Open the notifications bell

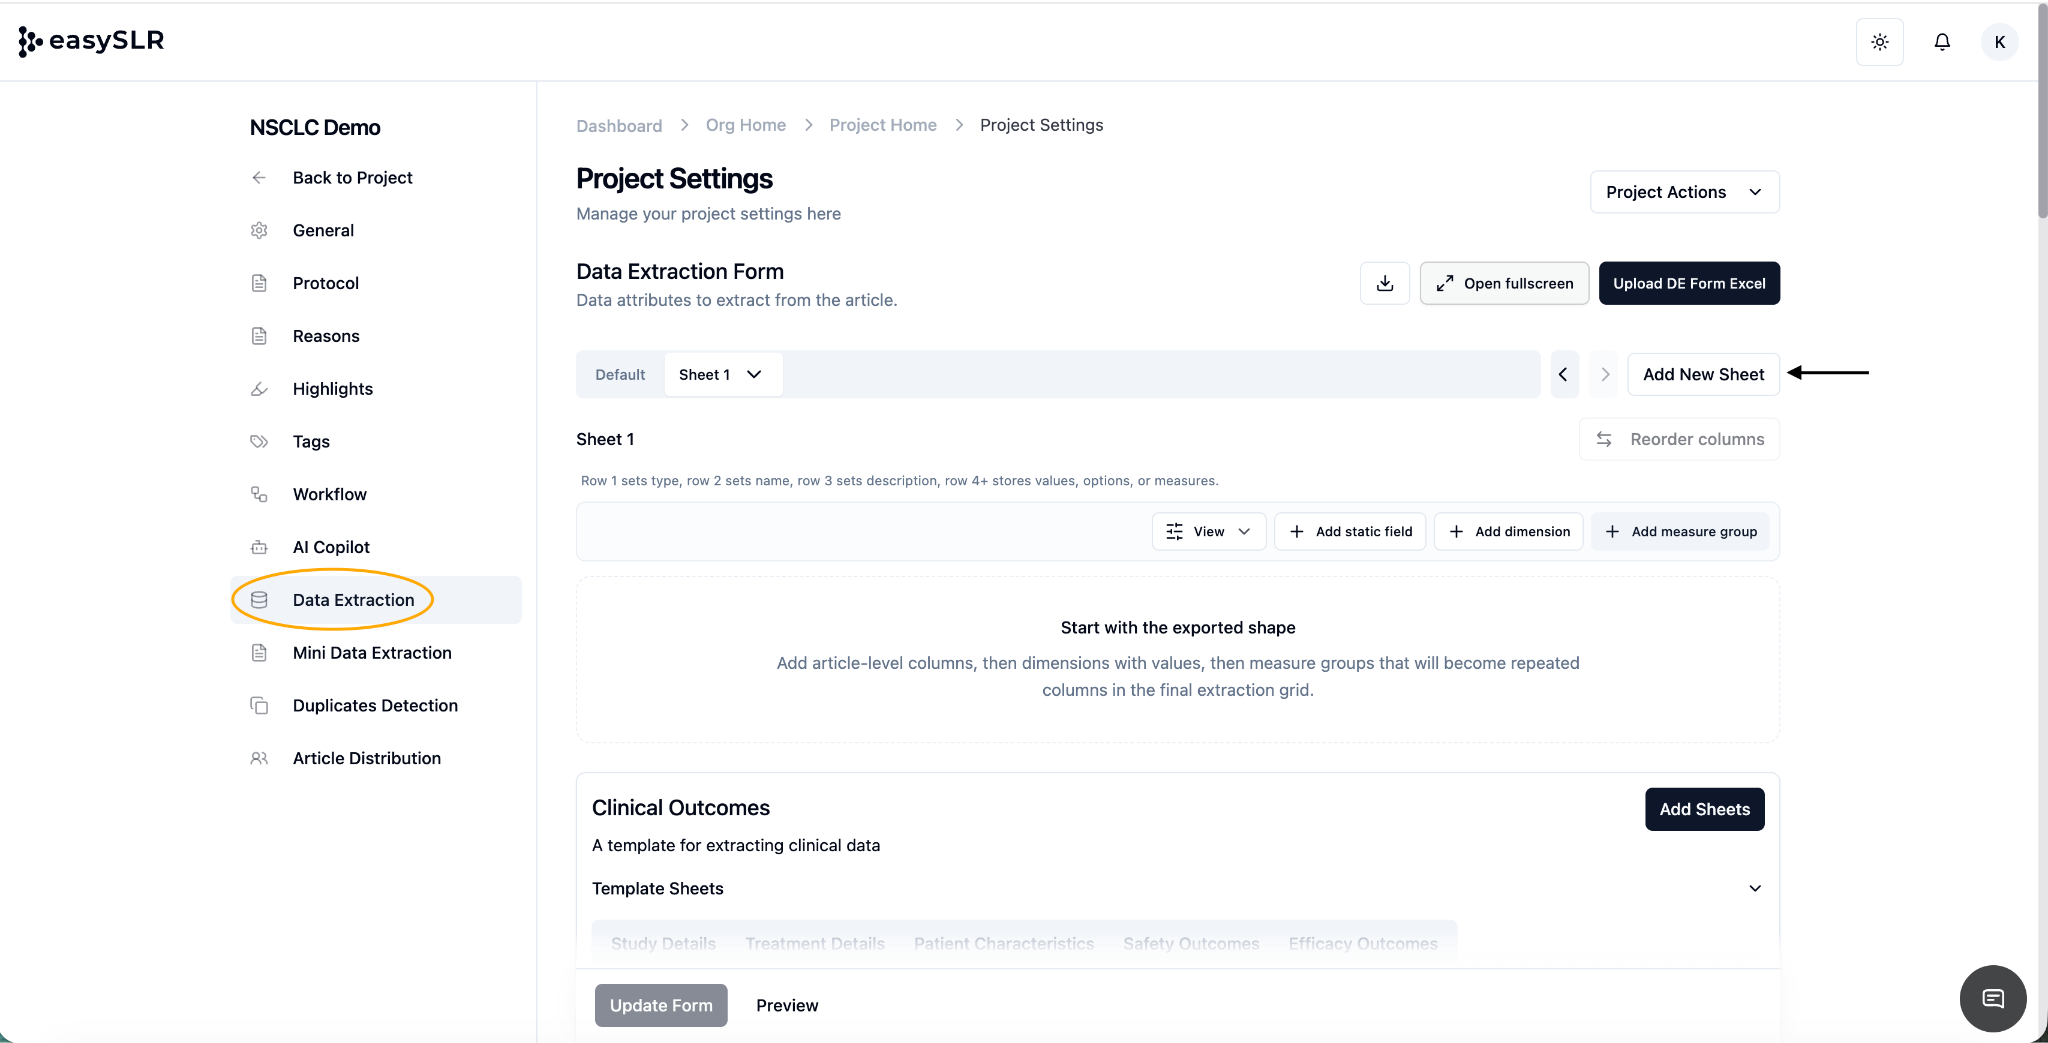1941,42
